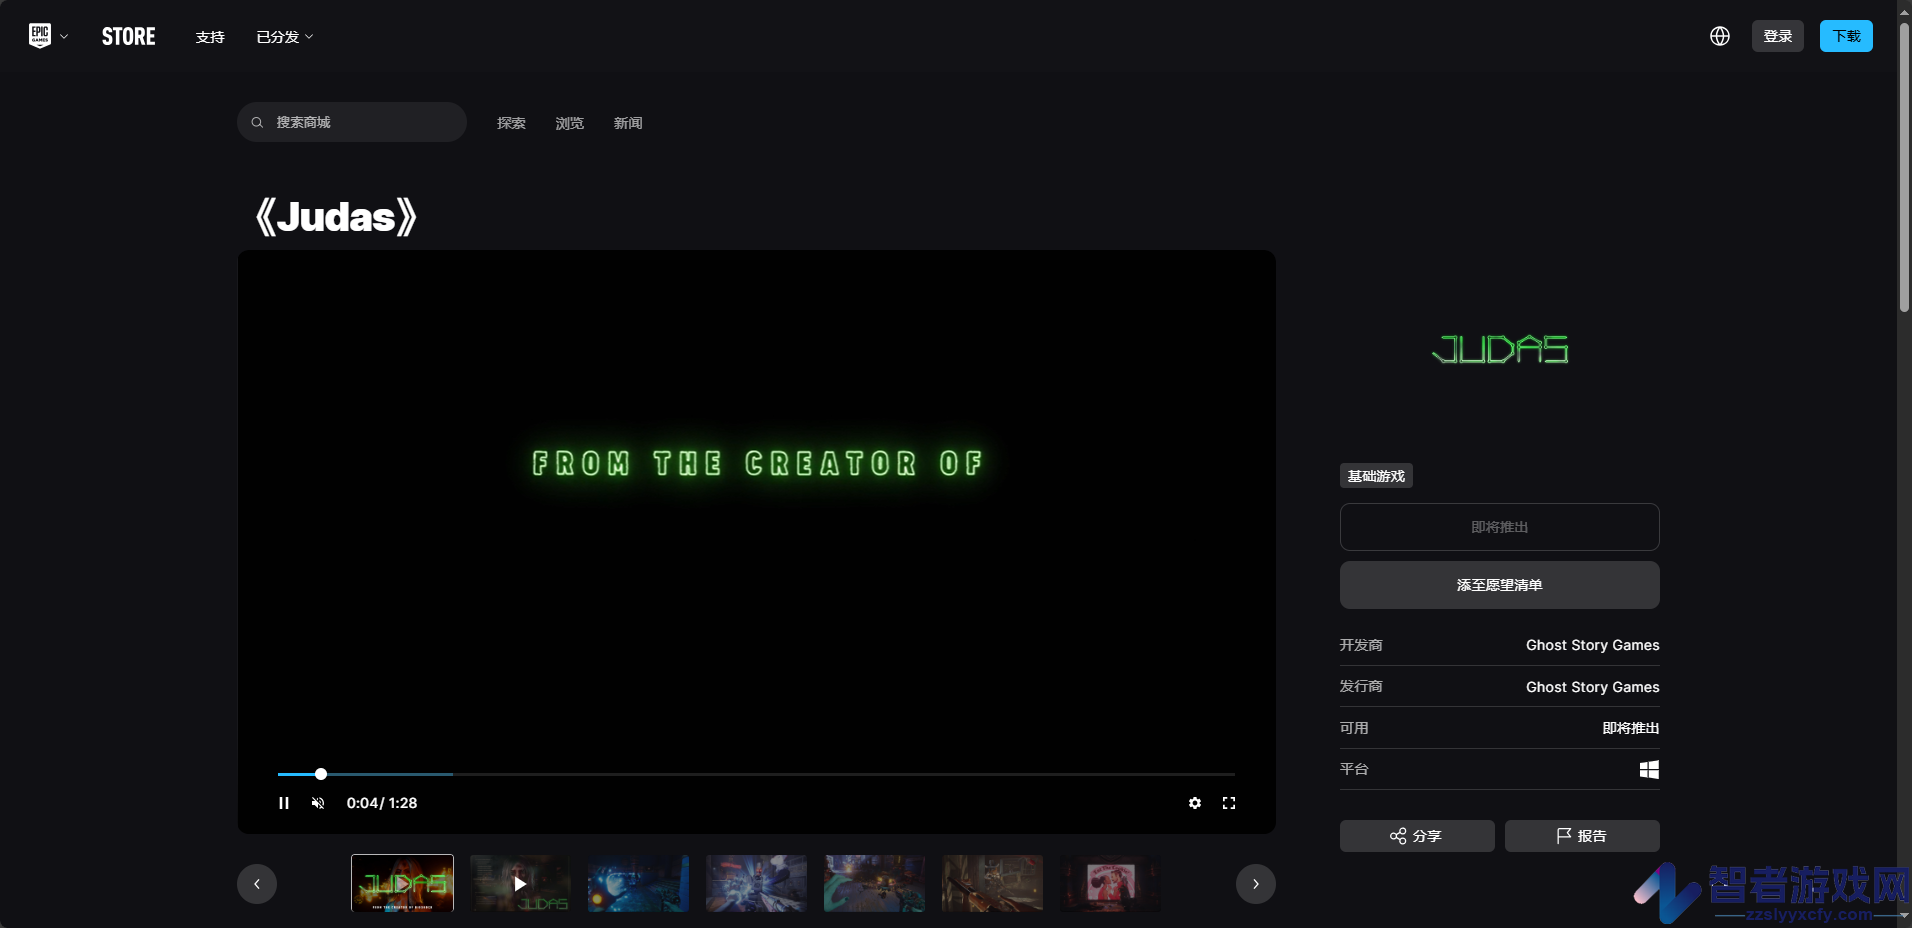
Task: Click the search magnifier icon
Action: coord(257,122)
